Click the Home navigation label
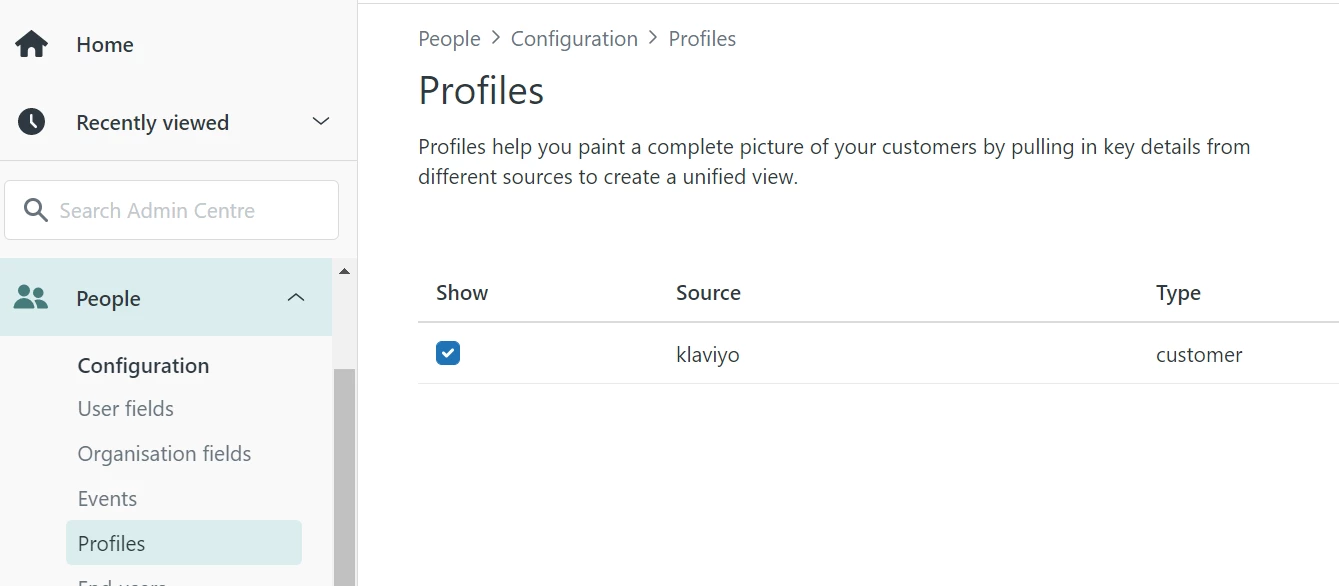This screenshot has width=1339, height=586. pos(105,45)
